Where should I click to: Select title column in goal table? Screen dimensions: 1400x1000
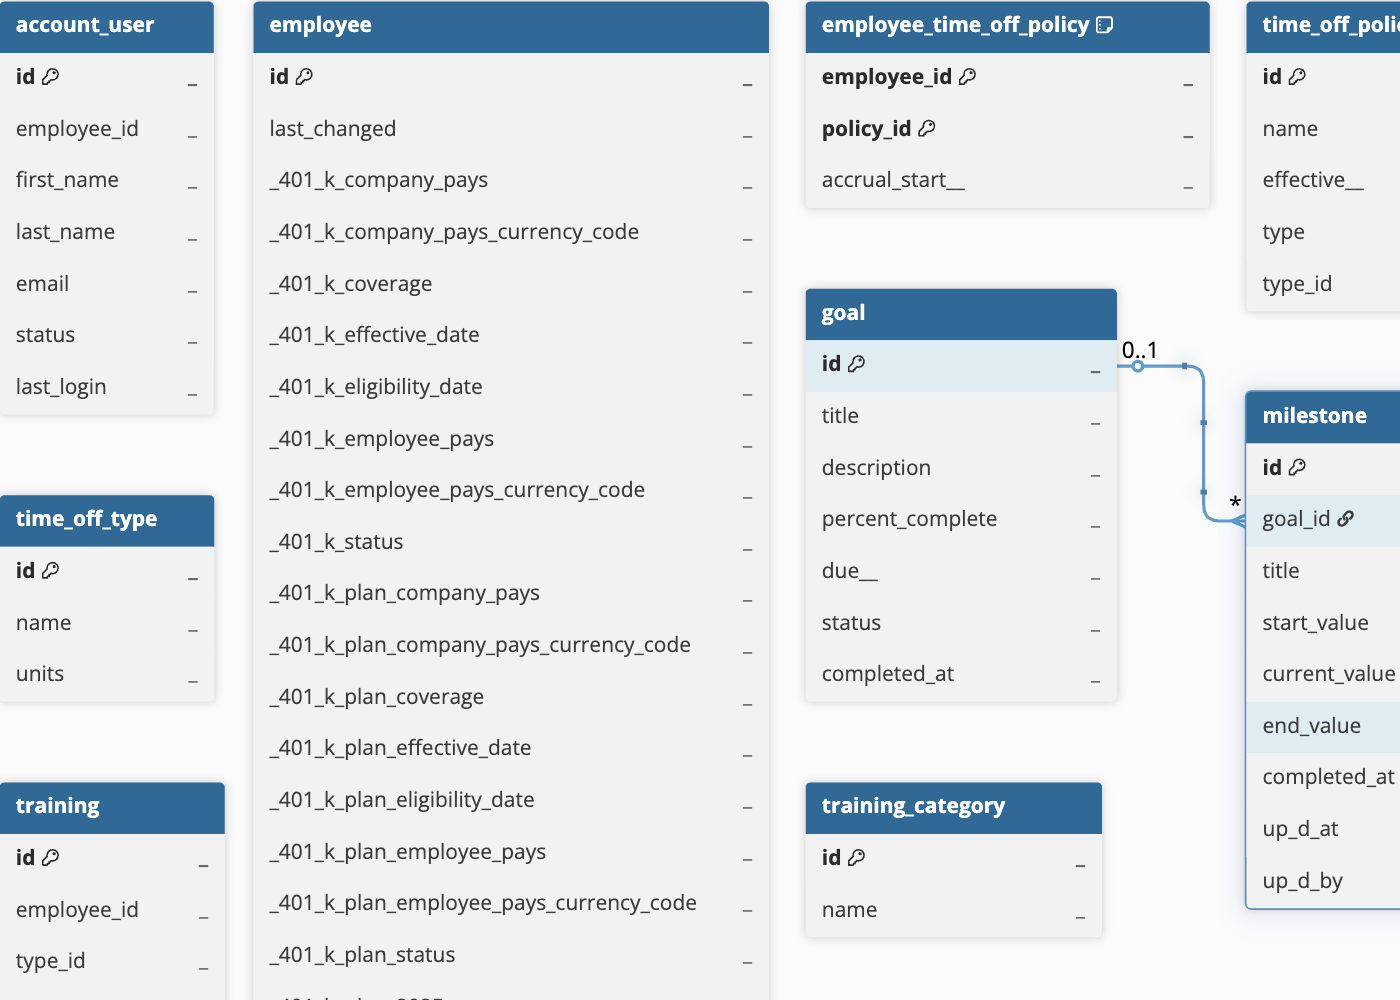[961, 416]
